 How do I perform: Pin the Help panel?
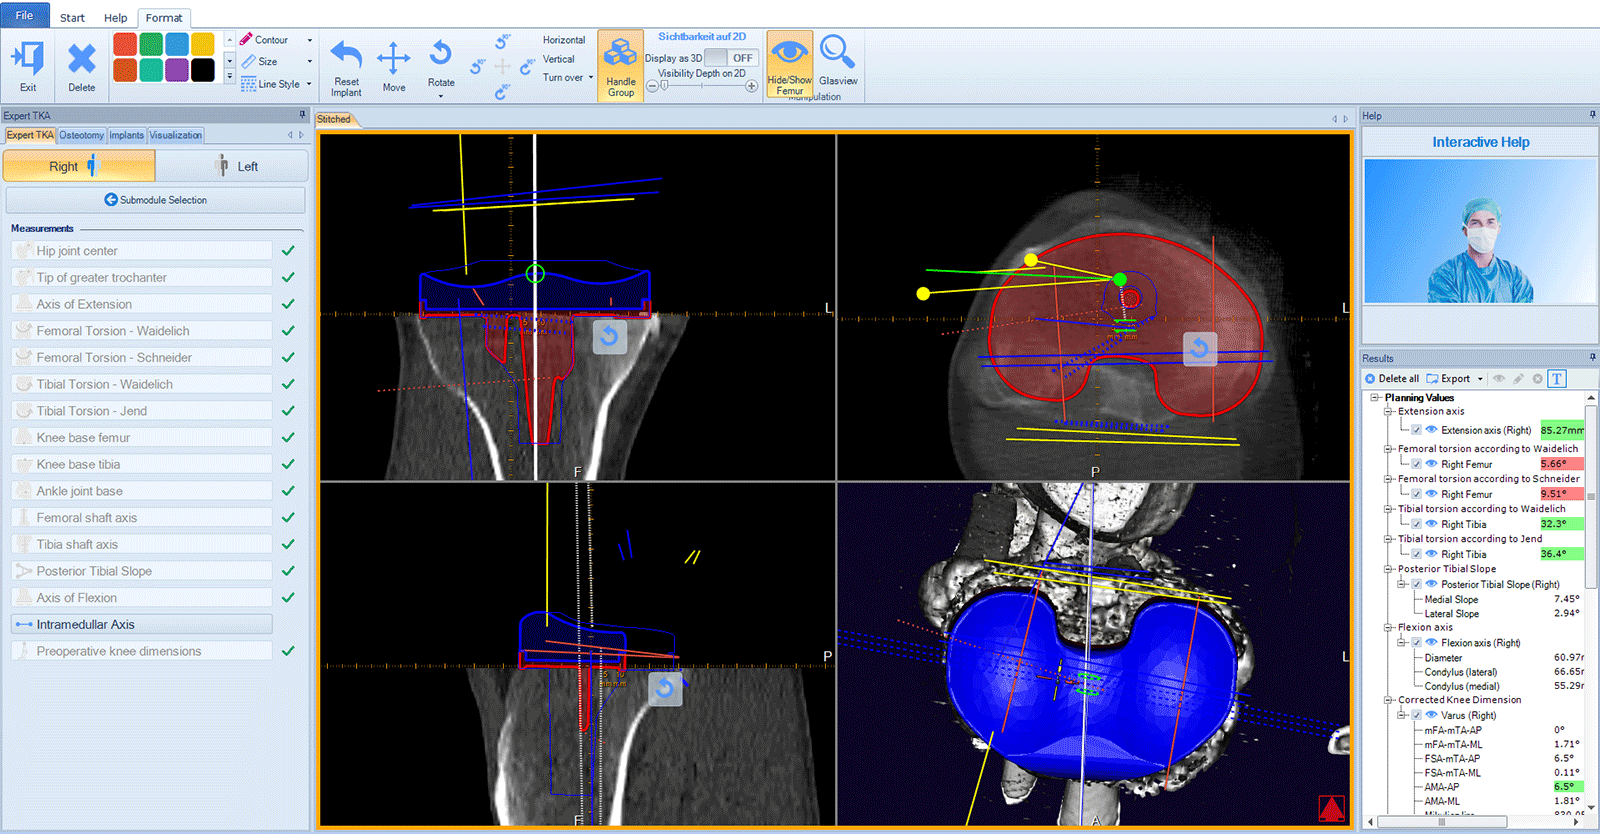(1592, 115)
